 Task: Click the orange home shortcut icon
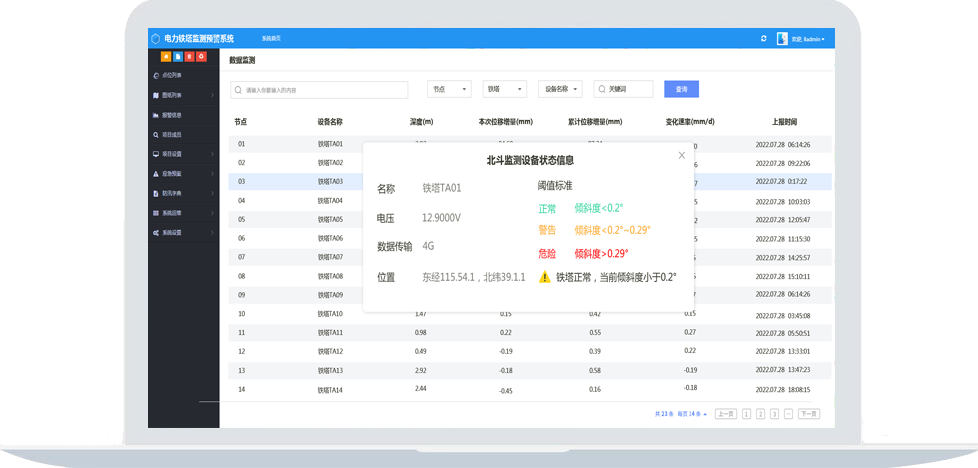pyautogui.click(x=166, y=57)
